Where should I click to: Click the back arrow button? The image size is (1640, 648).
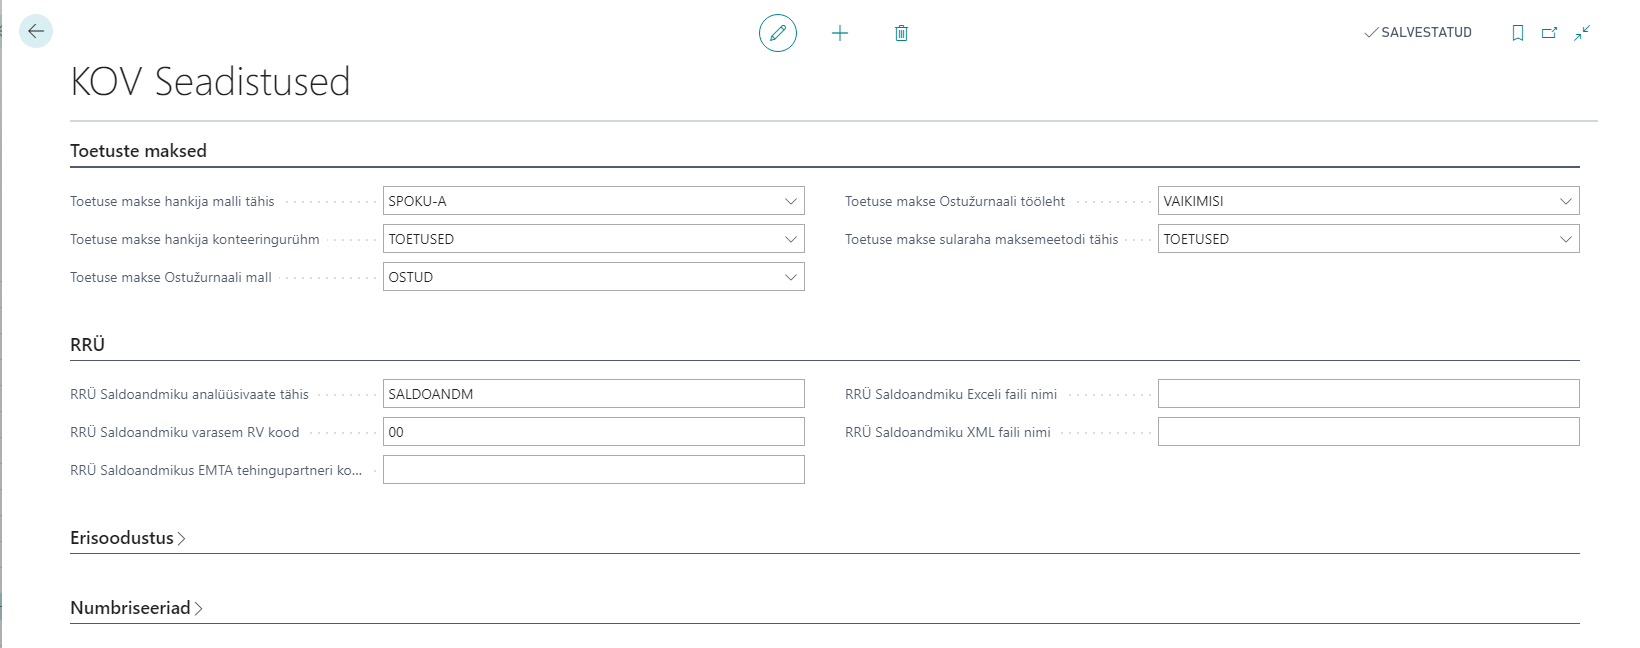click(x=36, y=32)
